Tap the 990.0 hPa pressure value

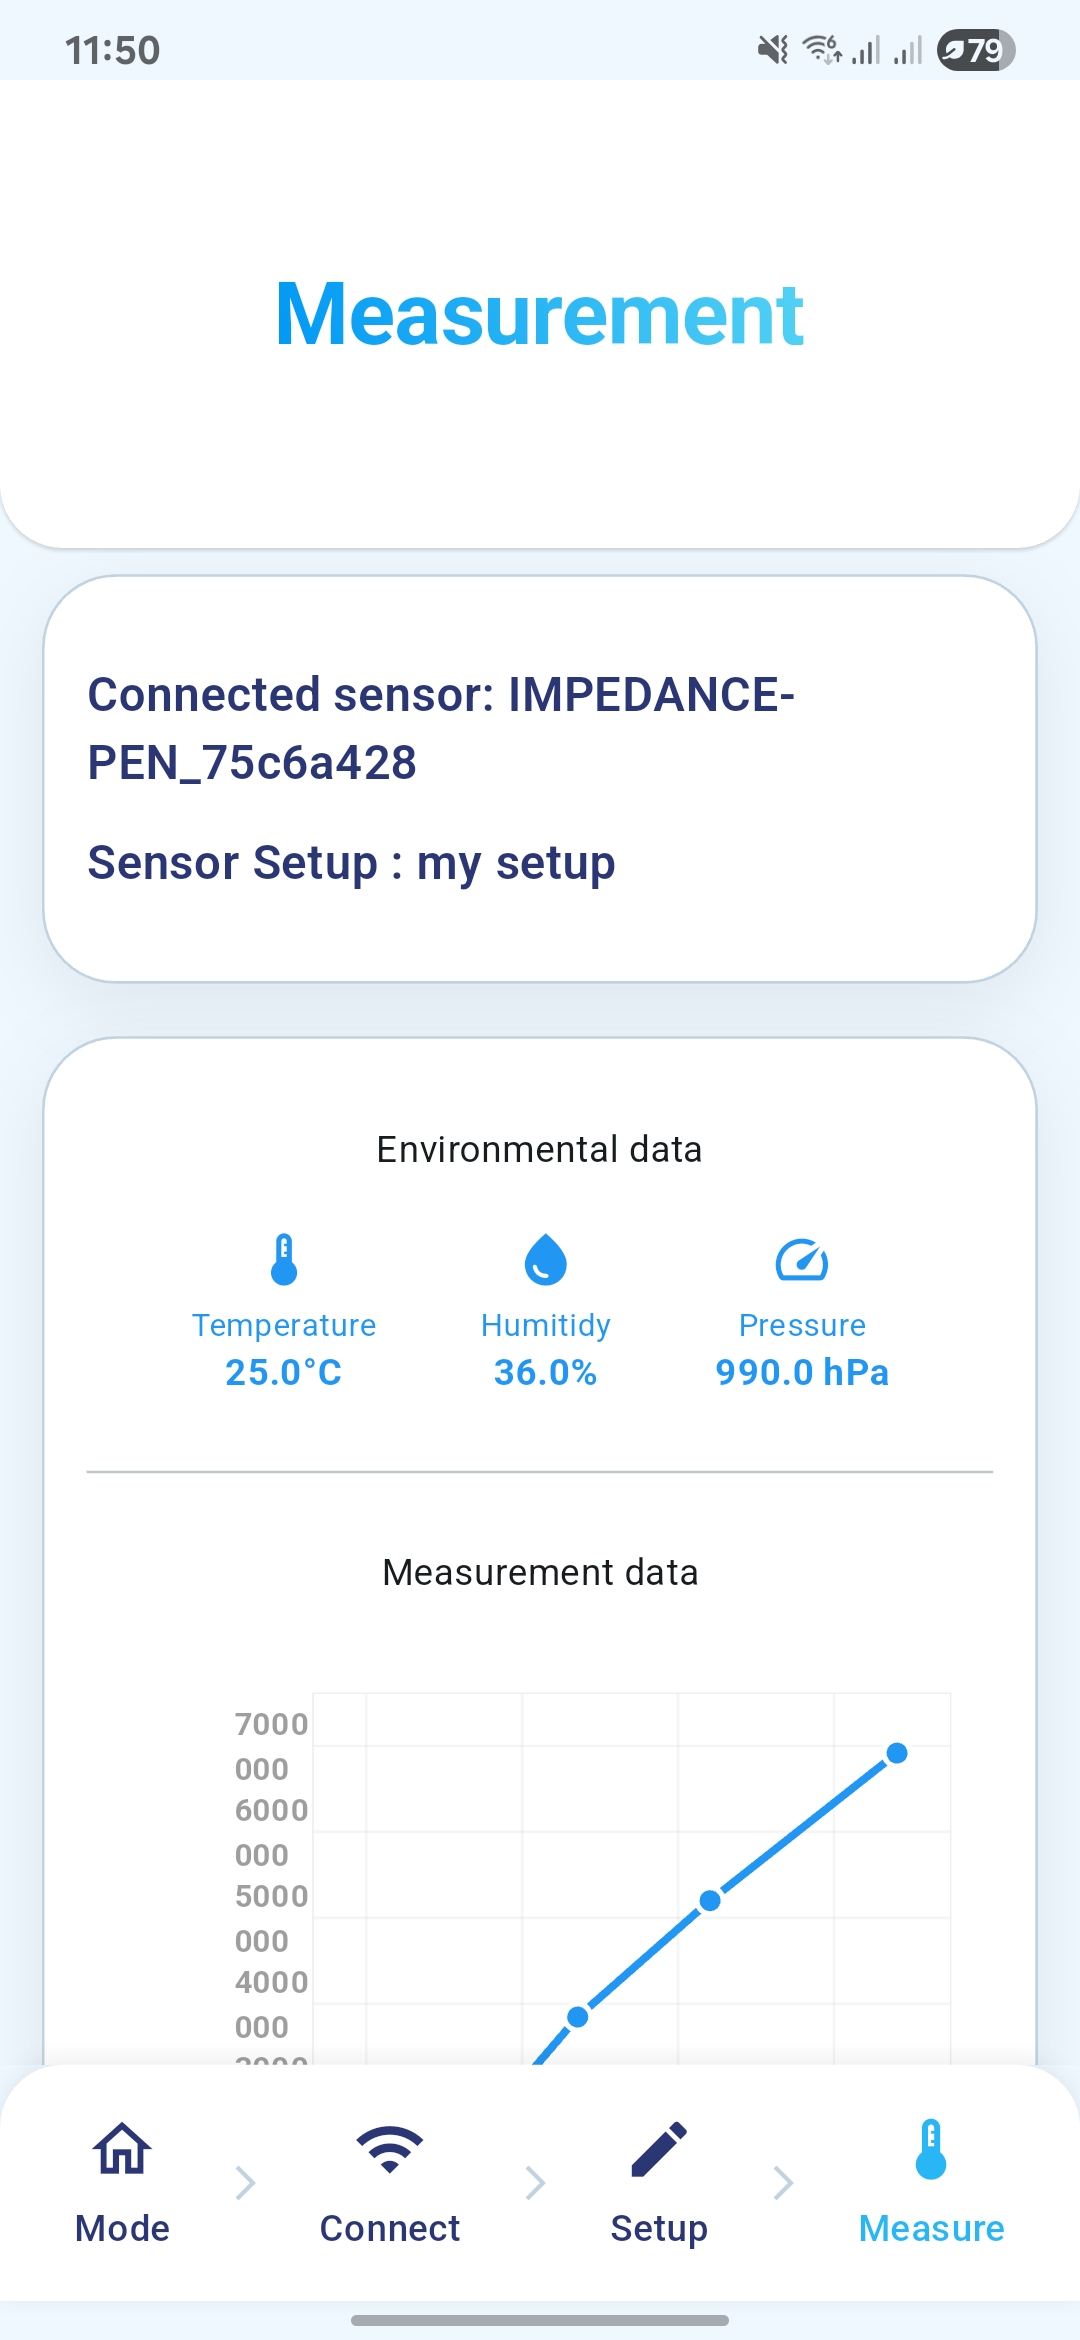tap(802, 1372)
